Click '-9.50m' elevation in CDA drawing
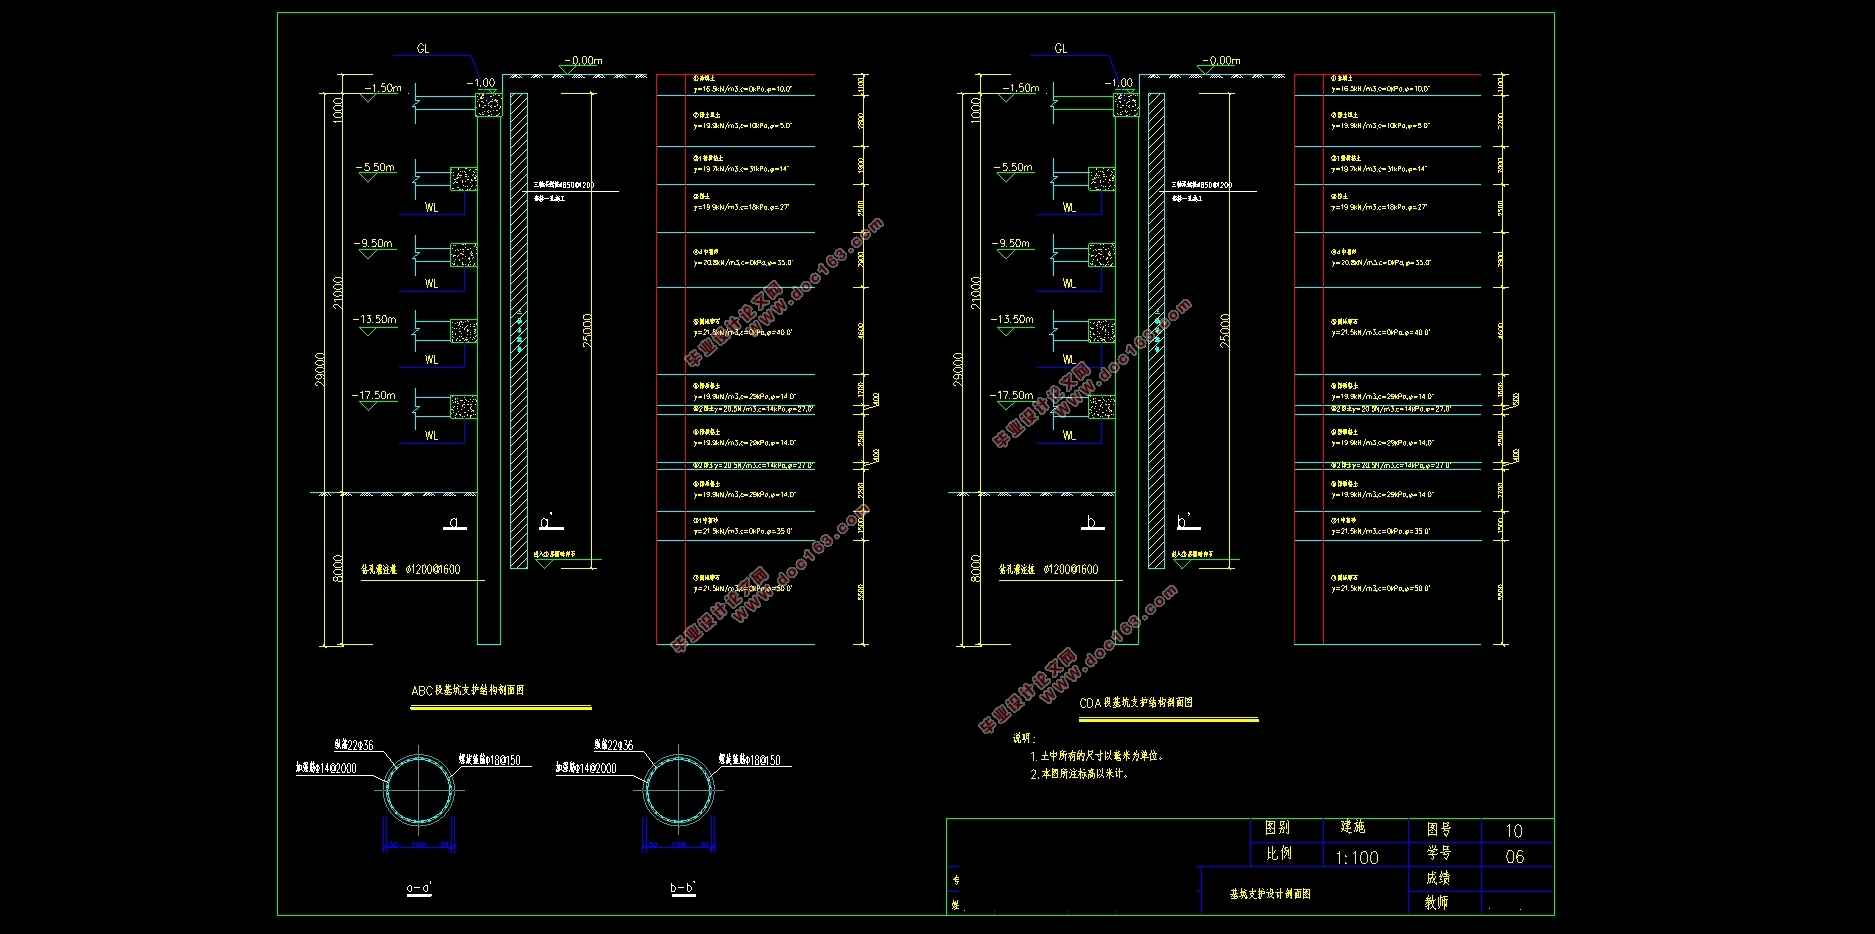 click(x=1011, y=243)
